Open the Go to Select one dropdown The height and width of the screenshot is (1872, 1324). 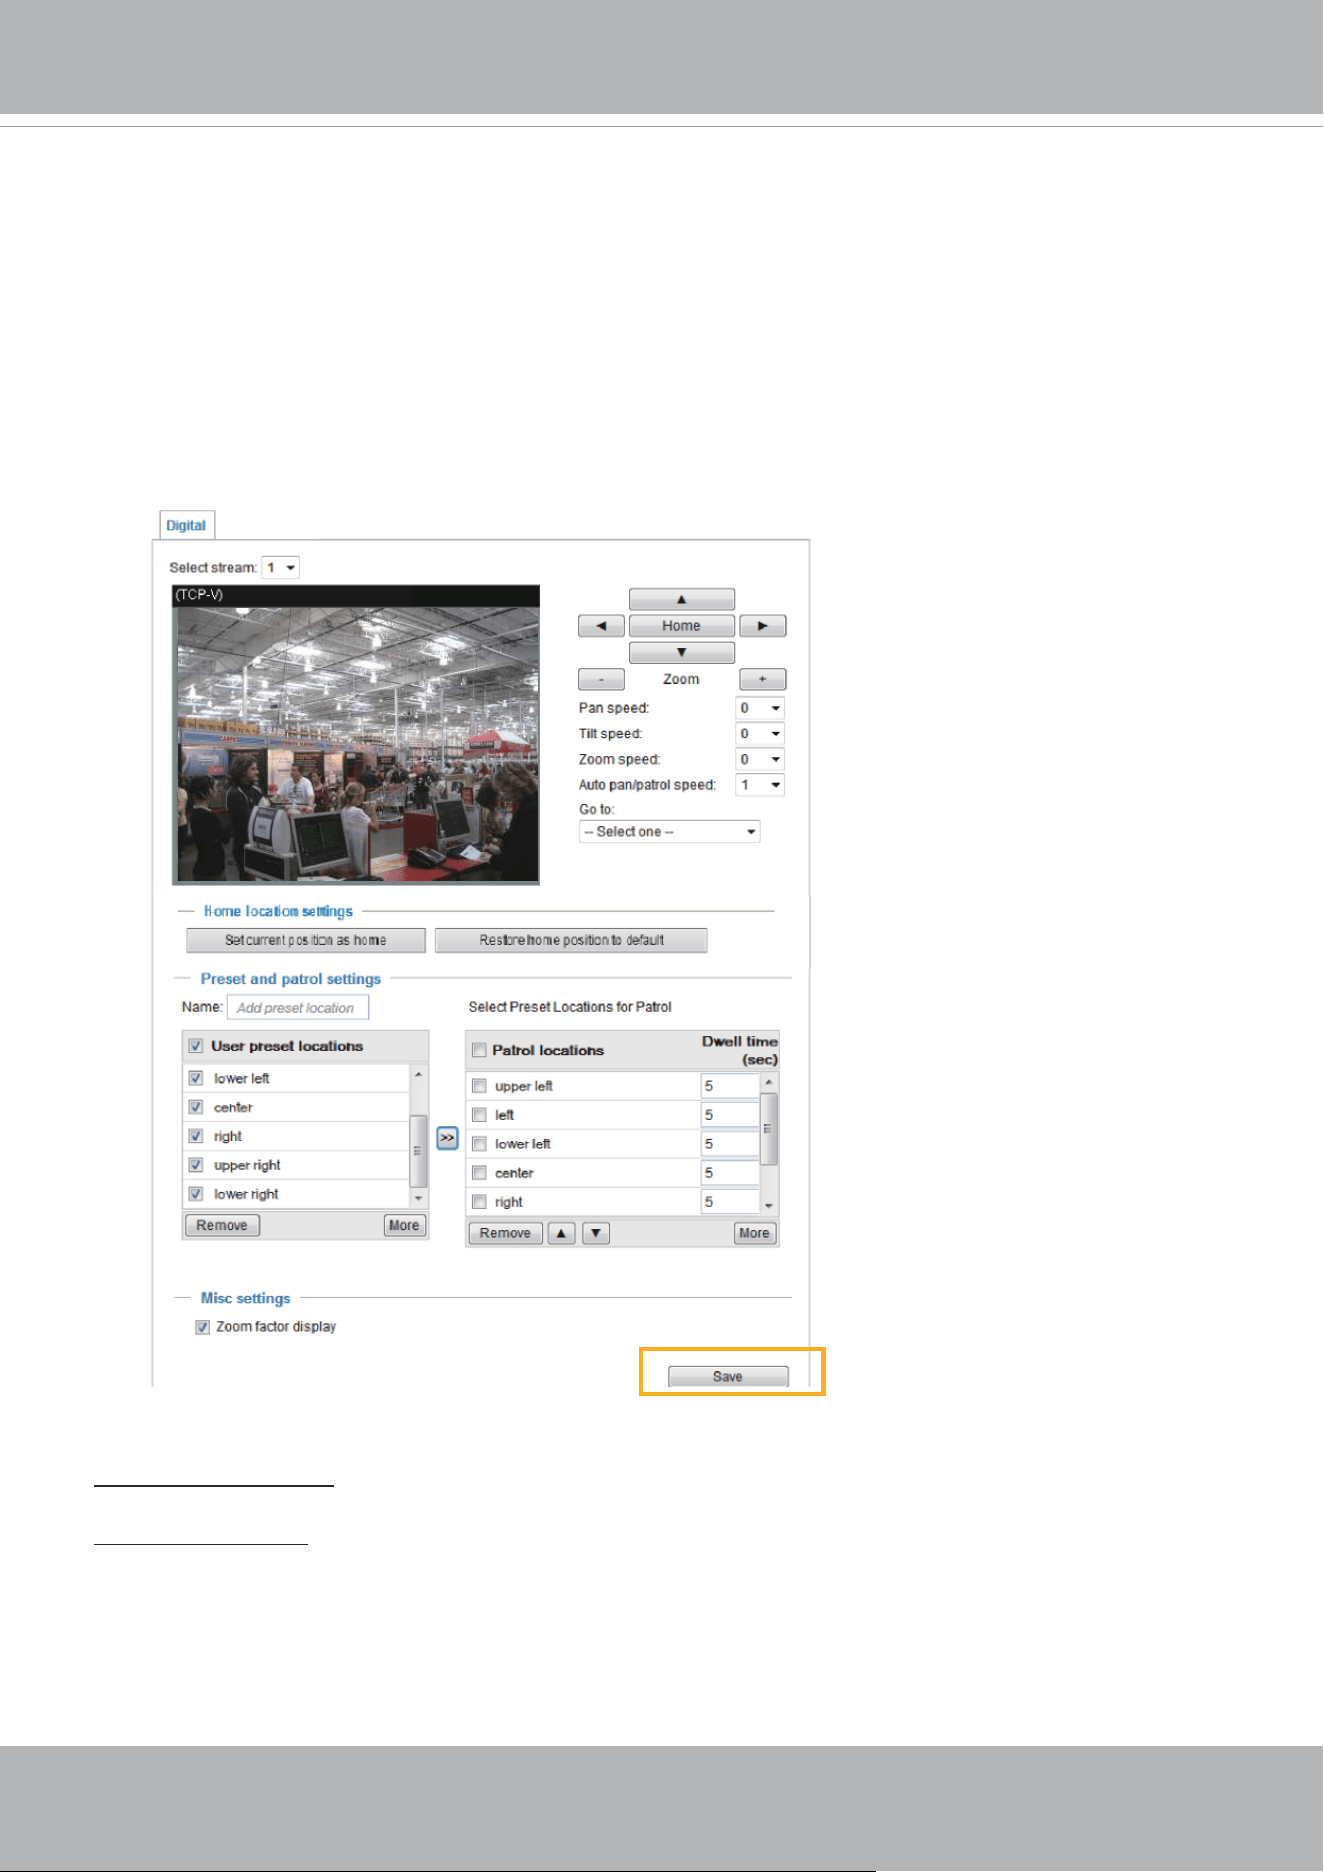(x=669, y=832)
